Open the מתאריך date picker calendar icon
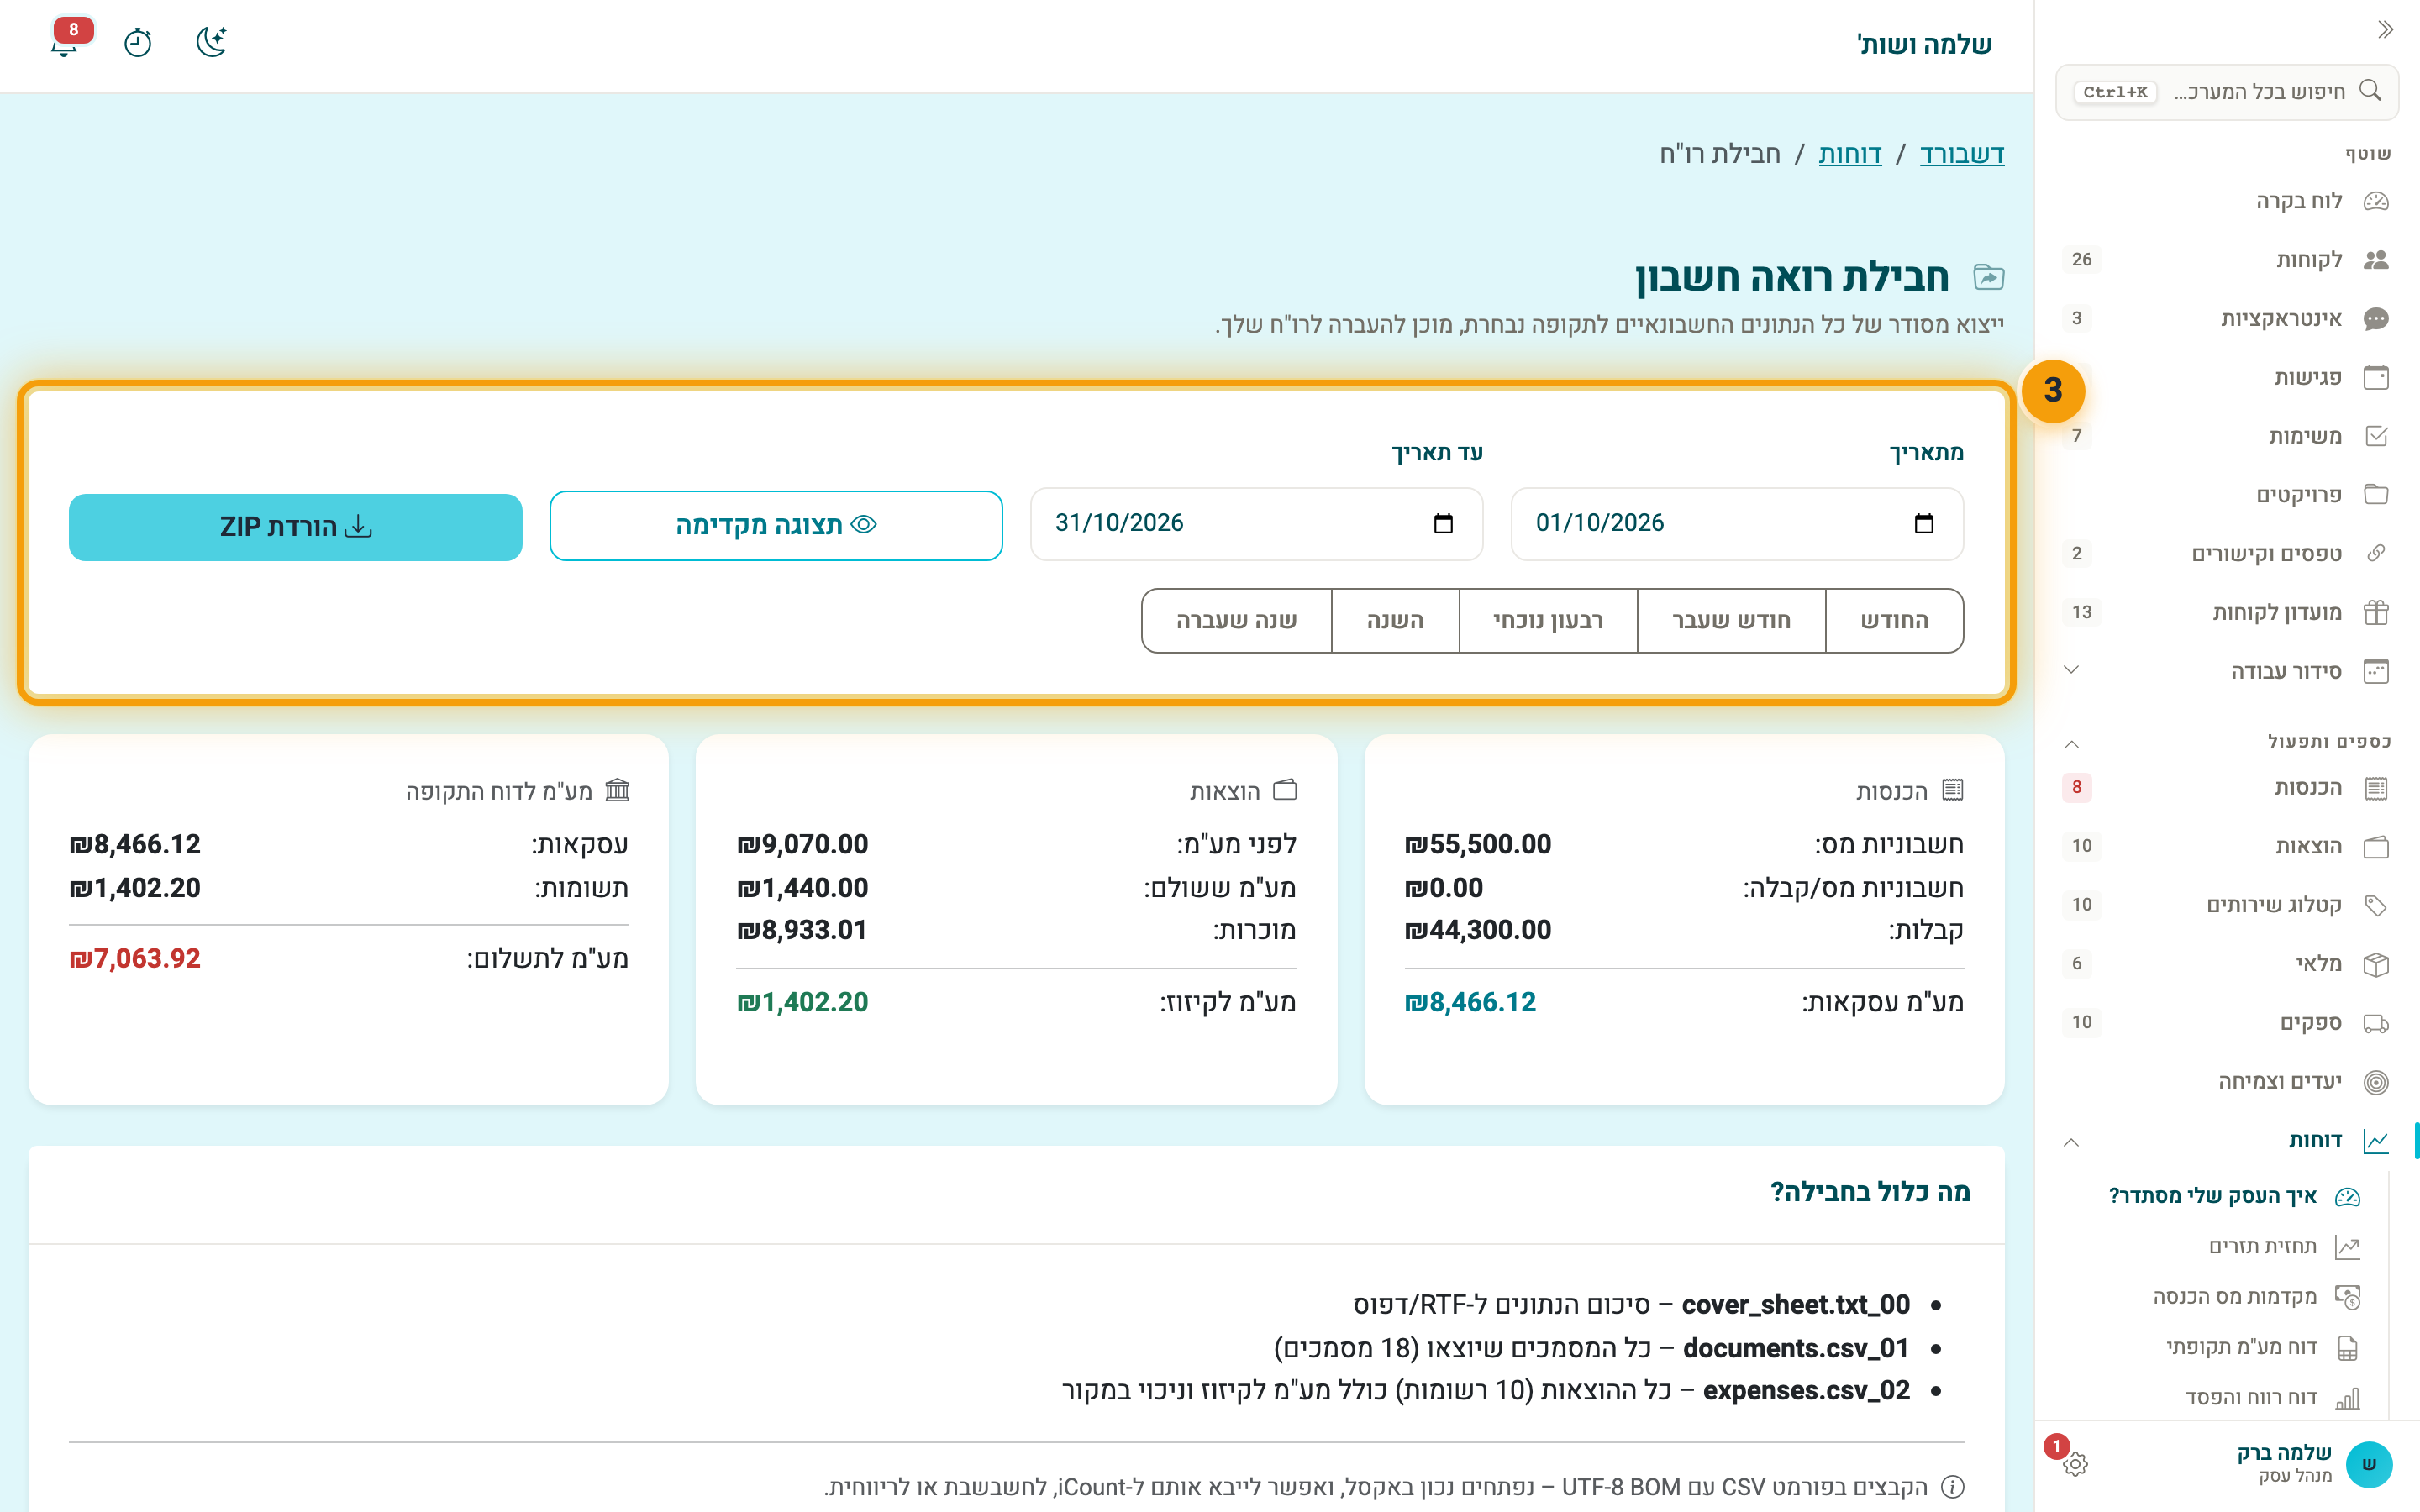Screen dimensions: 2420x1512 (1924, 524)
